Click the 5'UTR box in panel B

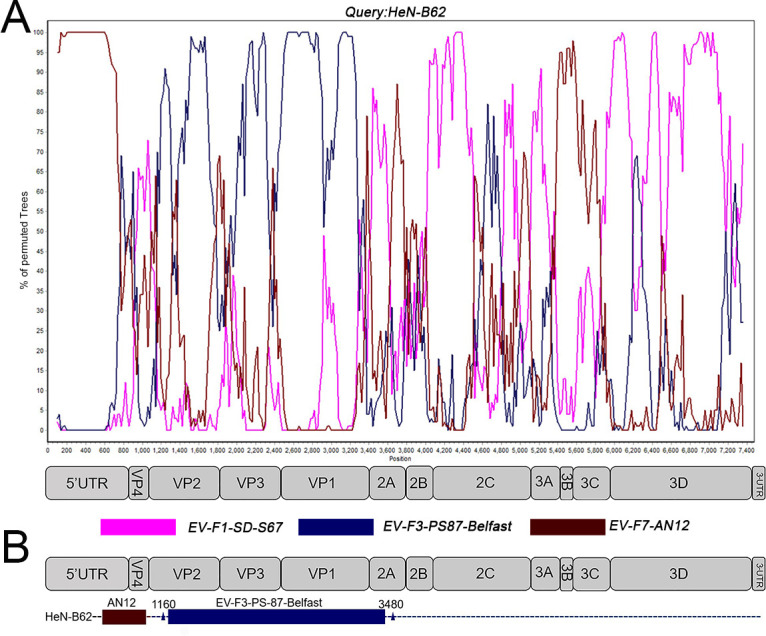(x=87, y=573)
